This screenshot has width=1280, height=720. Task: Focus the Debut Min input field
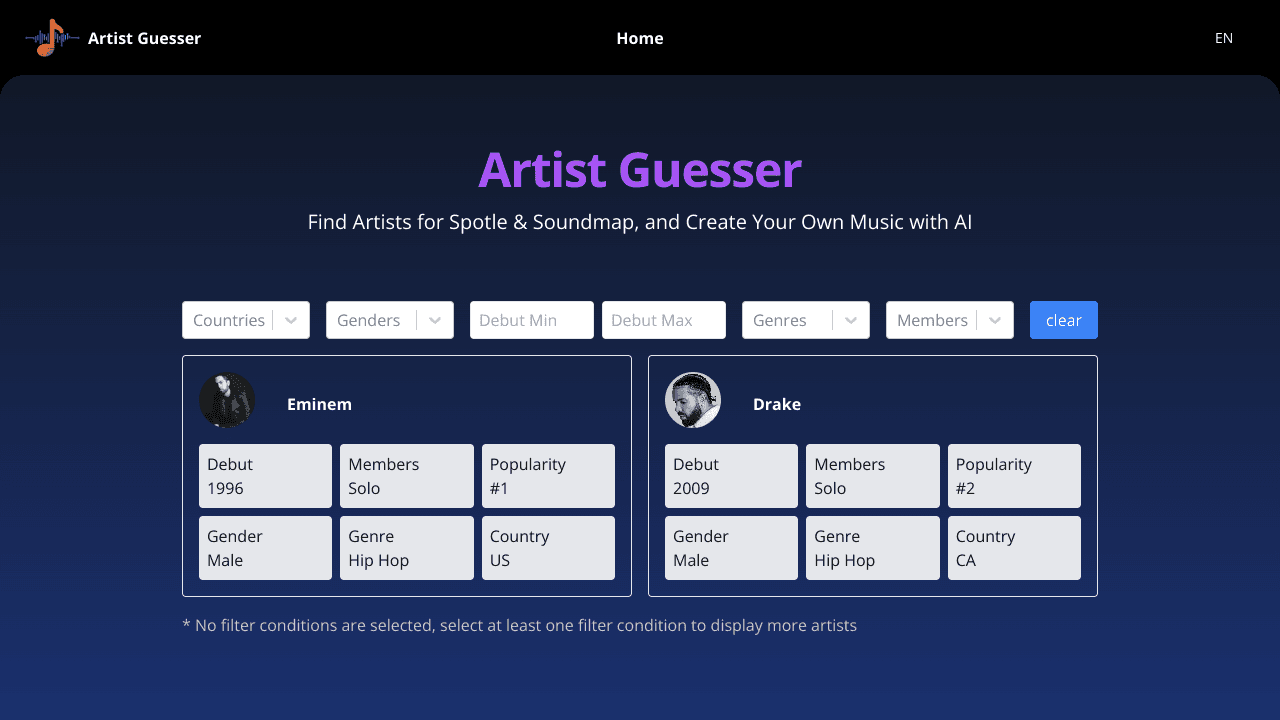pos(532,320)
